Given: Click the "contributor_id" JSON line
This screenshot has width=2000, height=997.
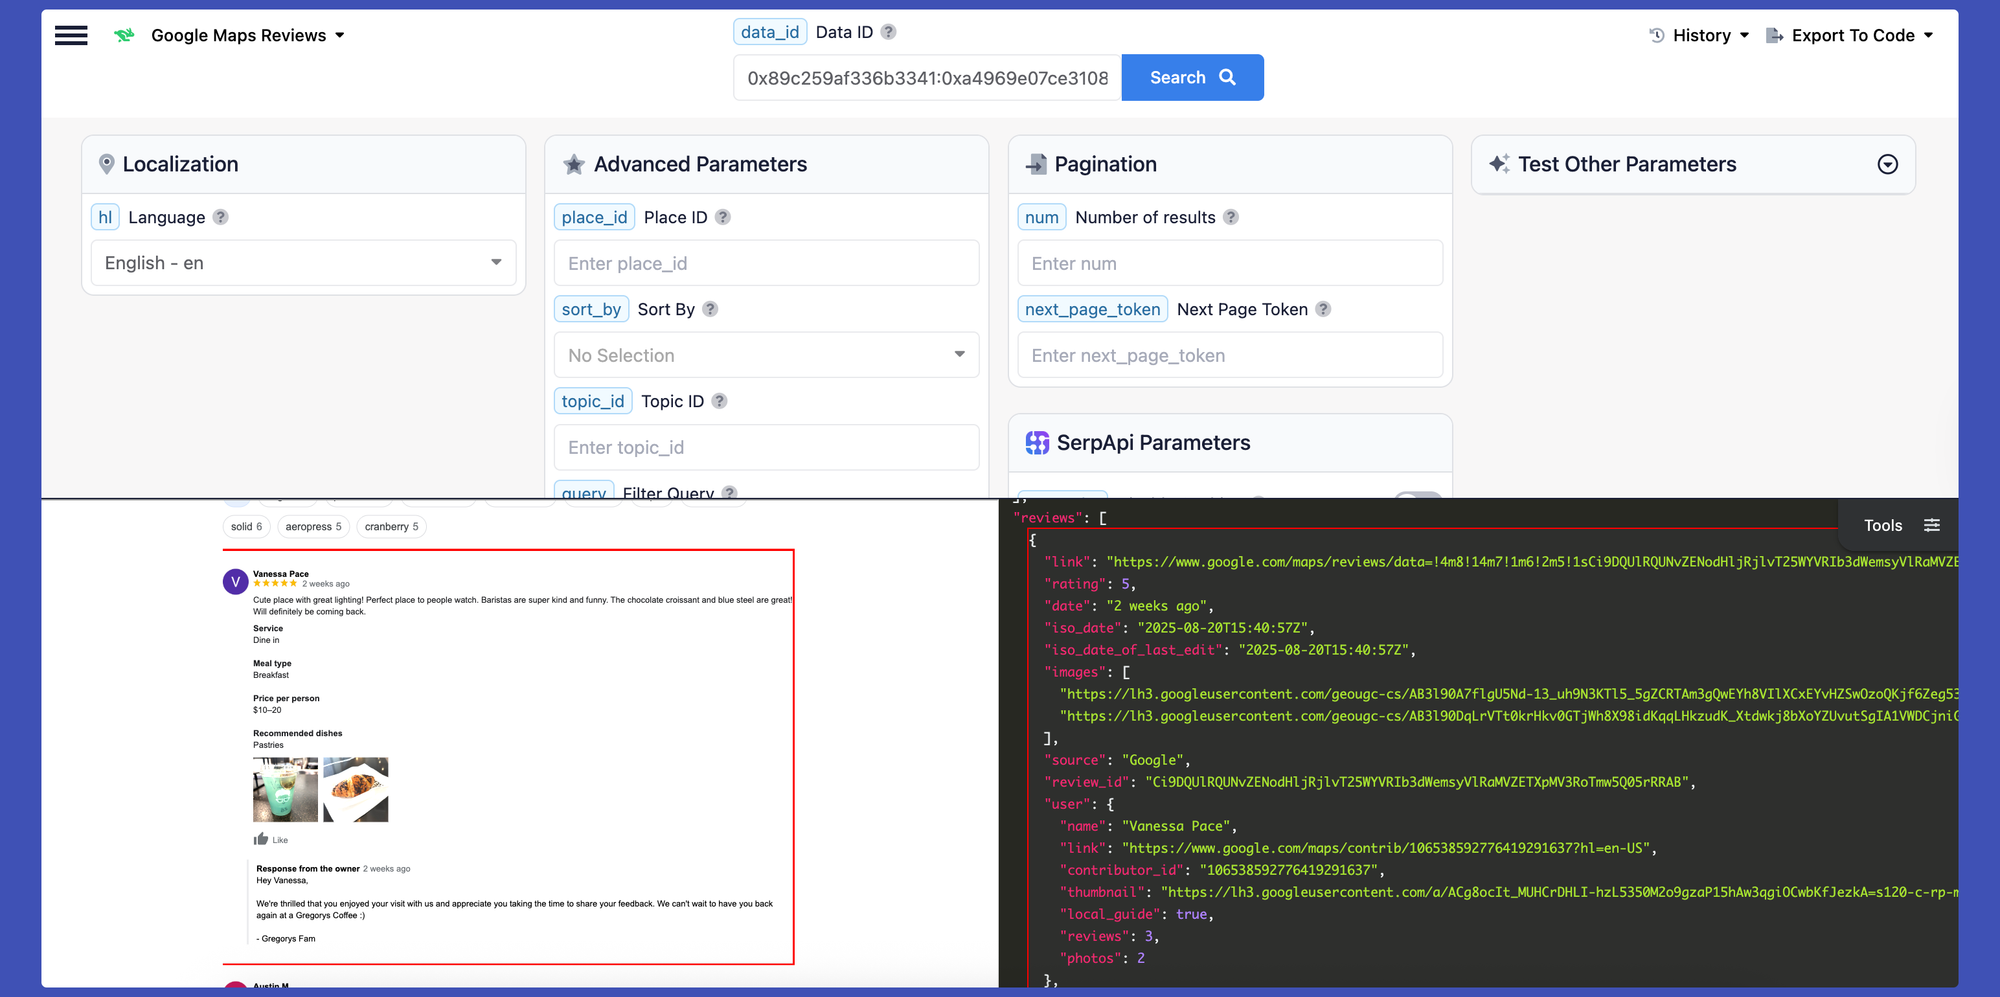Looking at the screenshot, I should pyautogui.click(x=1222, y=870).
